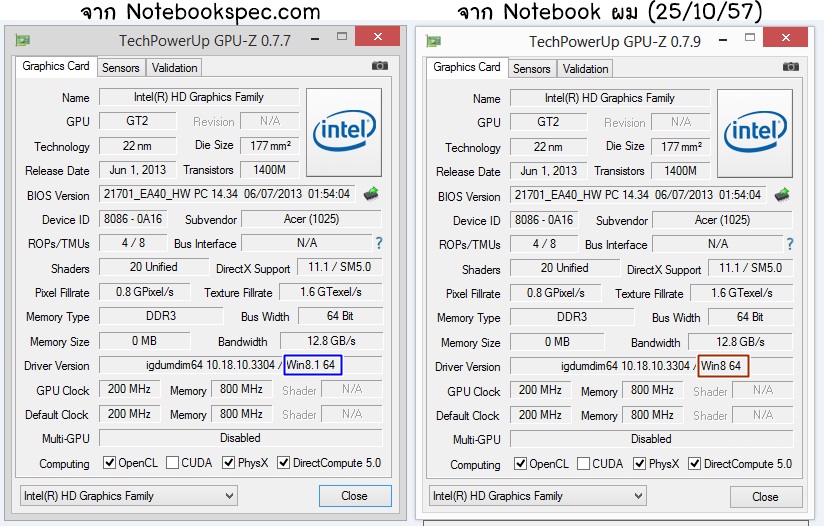Toggle DirectCompute 5.0 checkbox in GPU-Z 0.7.7

[x=283, y=462]
